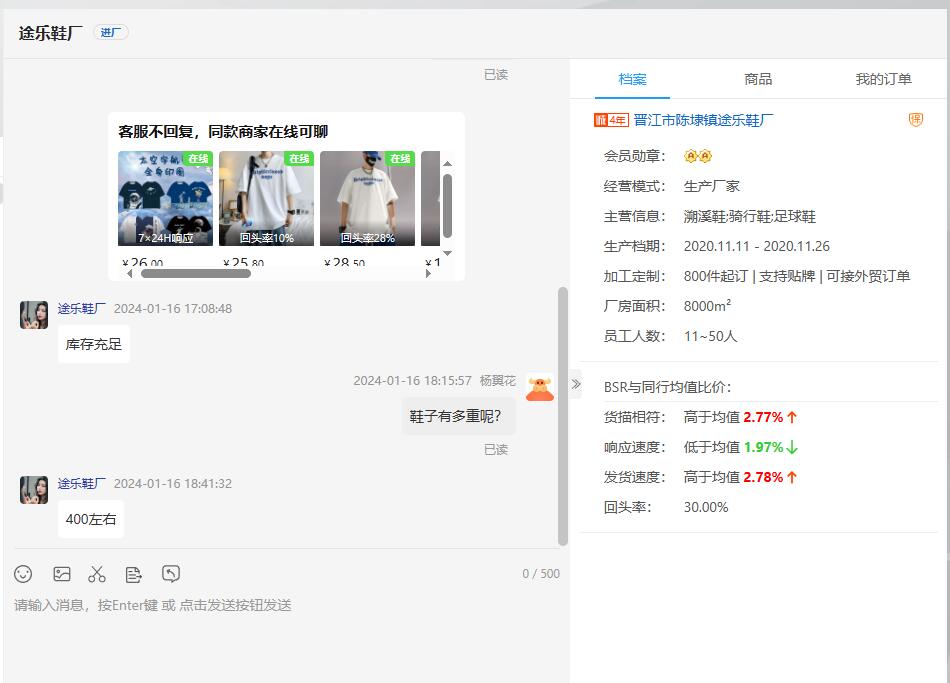Select the scissors screenshot tool
The image size is (950, 683).
pos(97,574)
